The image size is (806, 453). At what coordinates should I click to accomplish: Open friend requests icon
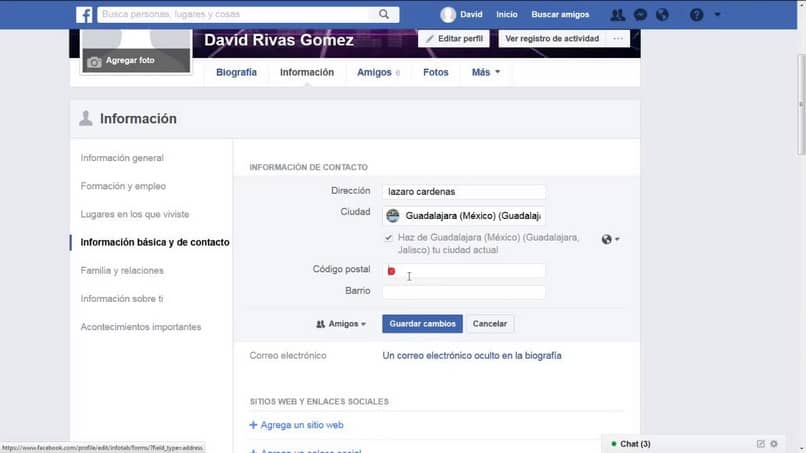click(x=617, y=14)
